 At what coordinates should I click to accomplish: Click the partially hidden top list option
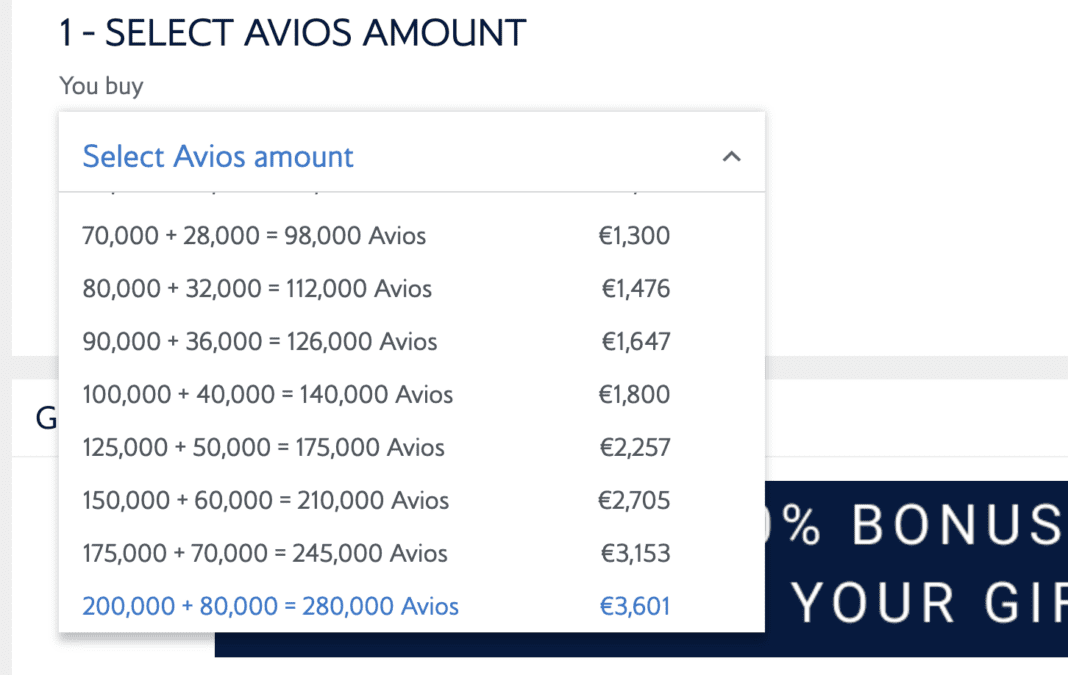[411, 196]
